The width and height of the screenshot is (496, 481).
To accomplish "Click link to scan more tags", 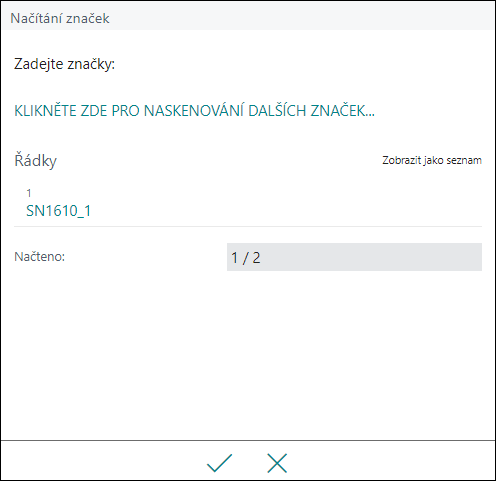I will 194,111.
